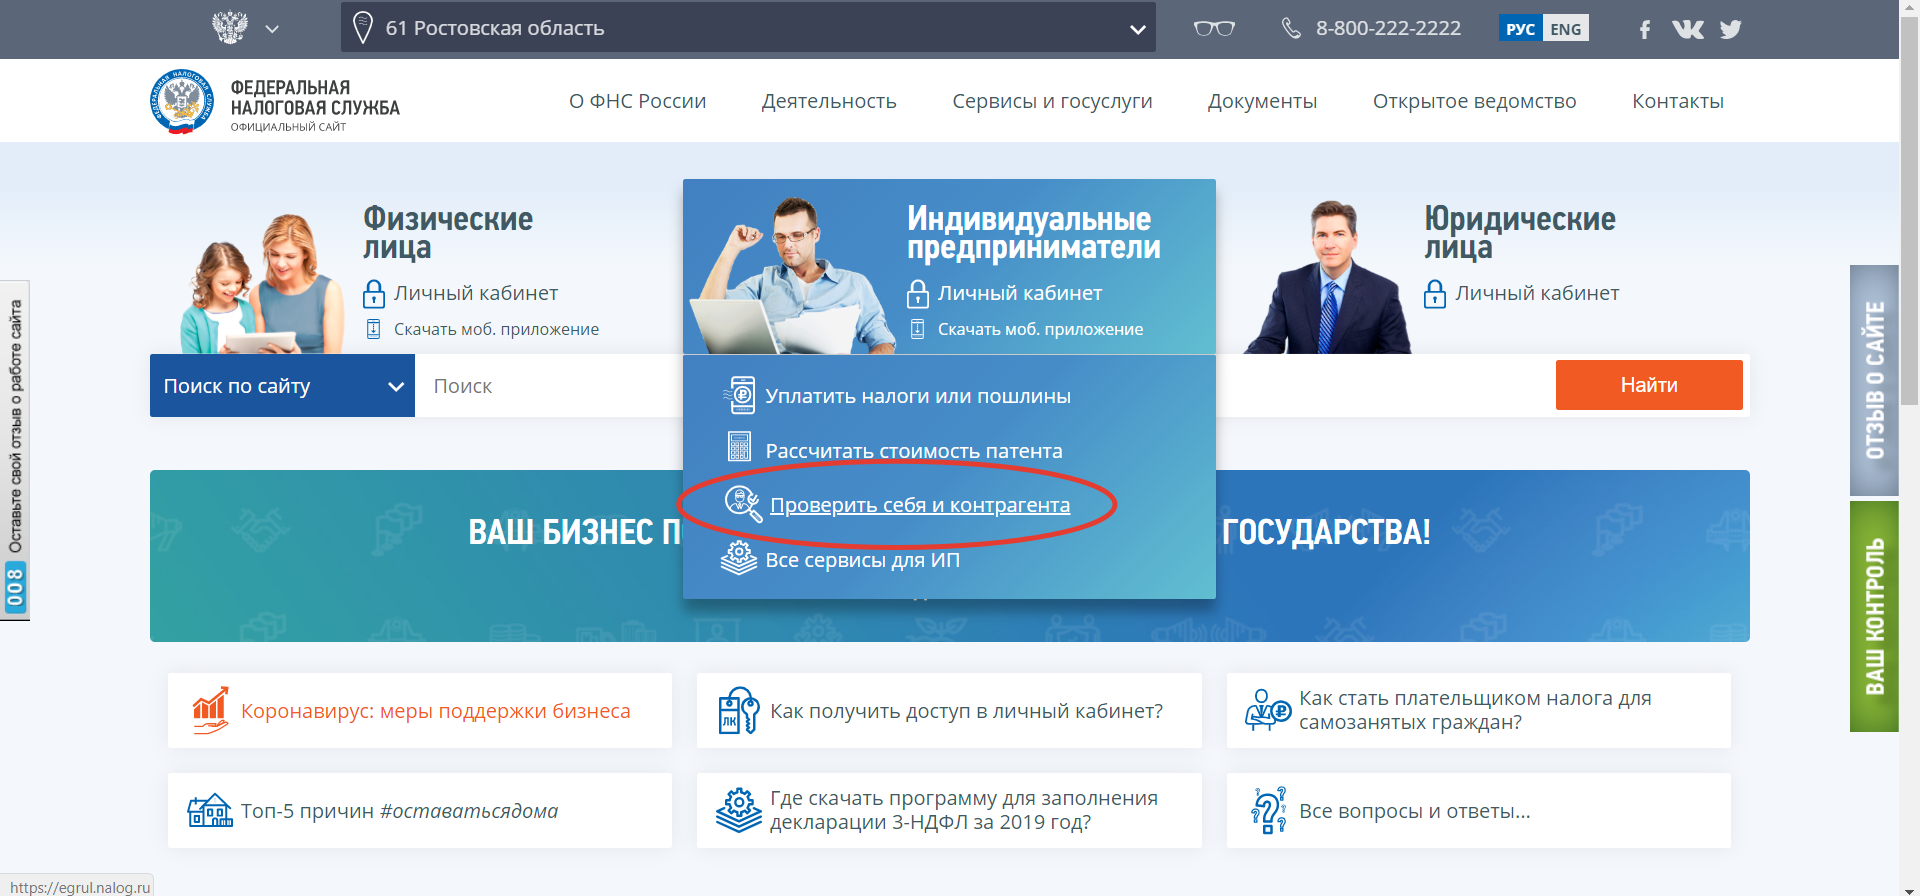
Task: Click the pay taxes phone icon
Action: (740, 395)
